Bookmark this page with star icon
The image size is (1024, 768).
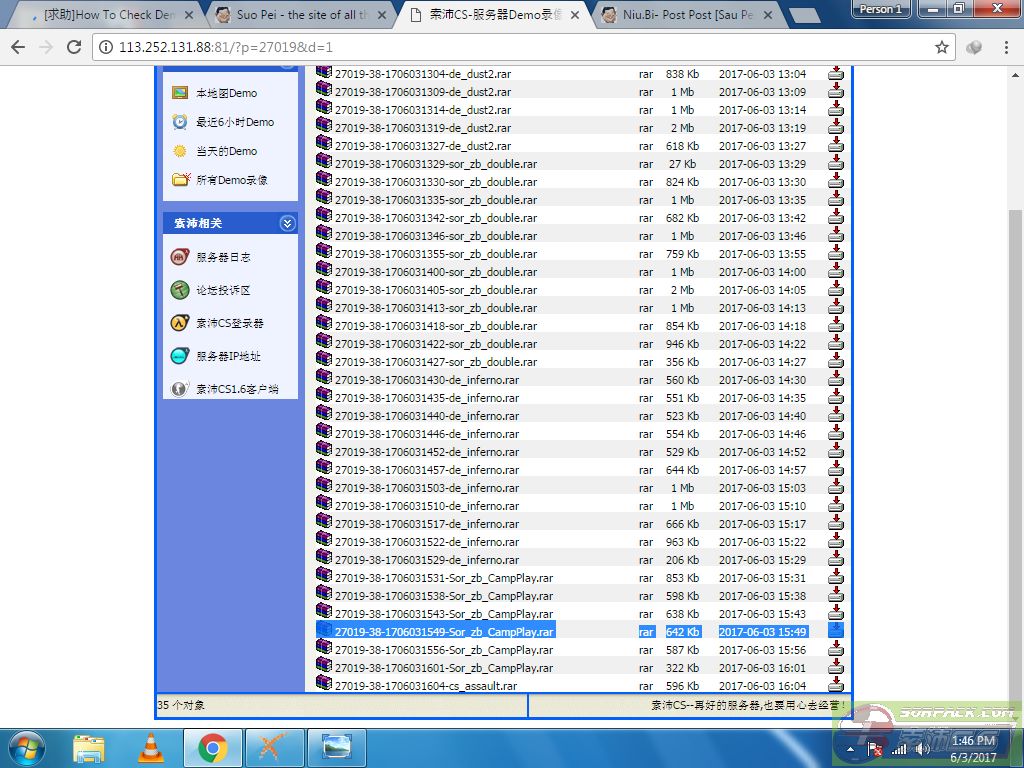tap(941, 47)
